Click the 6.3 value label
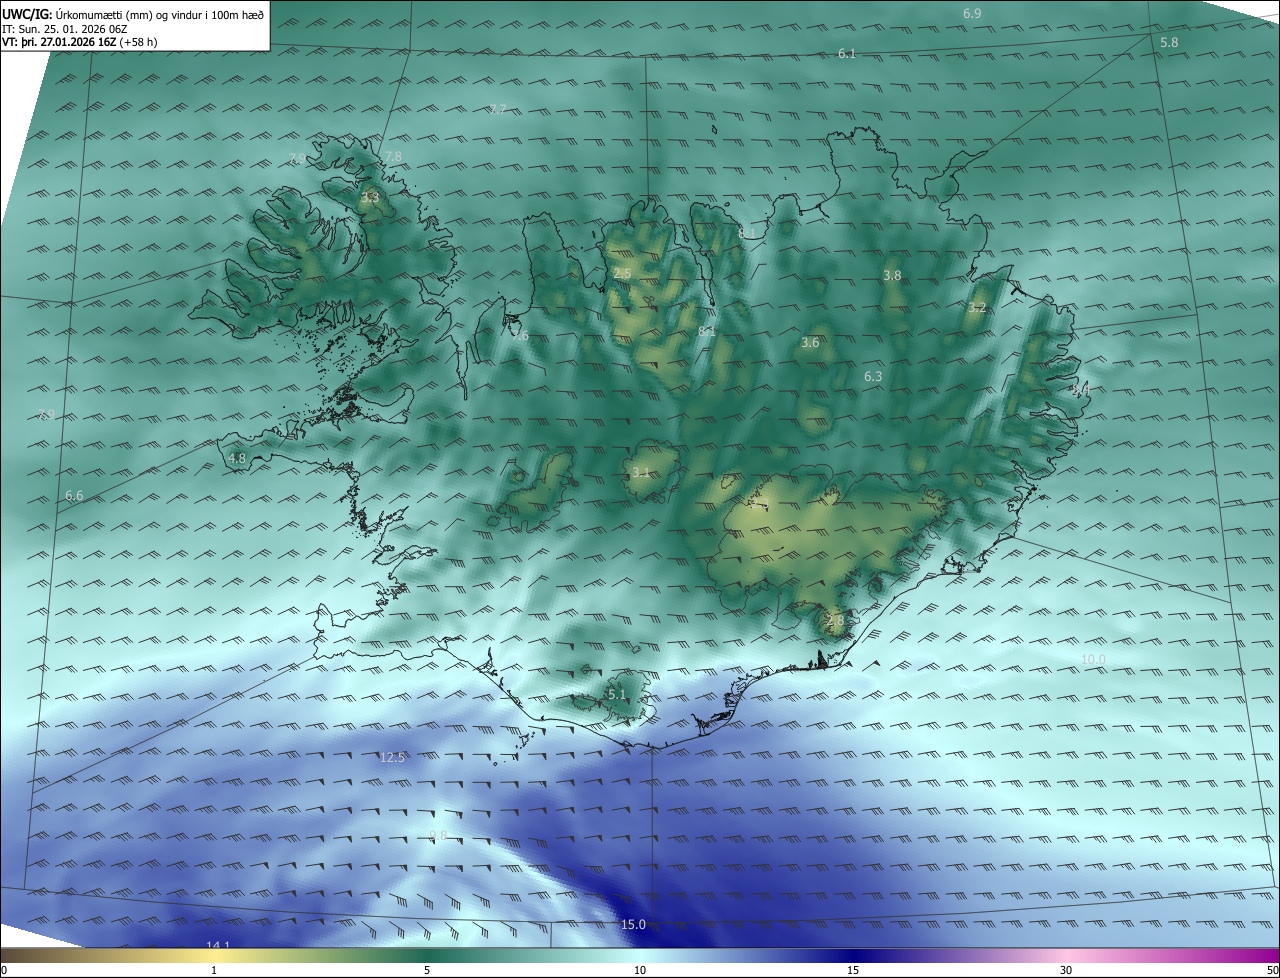This screenshot has height=978, width=1280. (x=873, y=377)
